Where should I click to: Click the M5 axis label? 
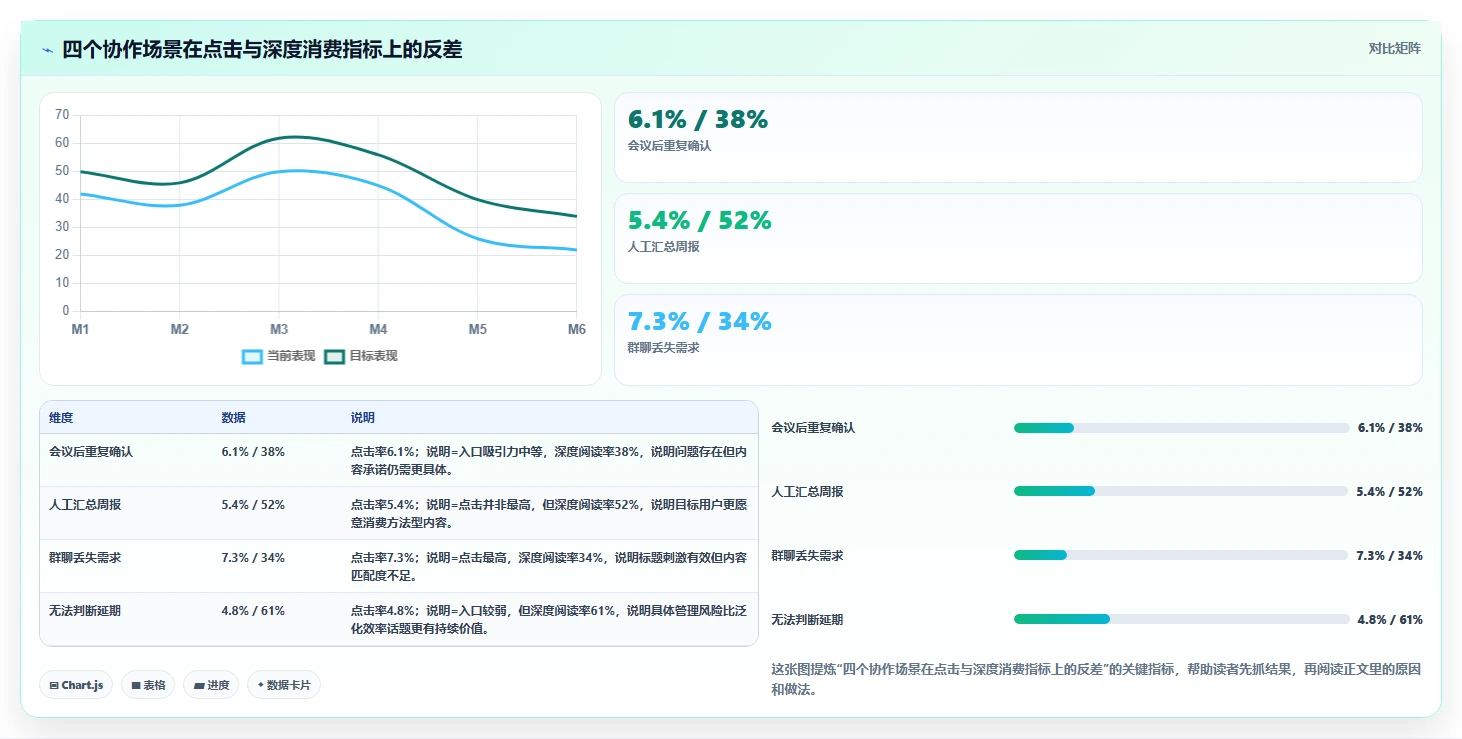point(477,329)
